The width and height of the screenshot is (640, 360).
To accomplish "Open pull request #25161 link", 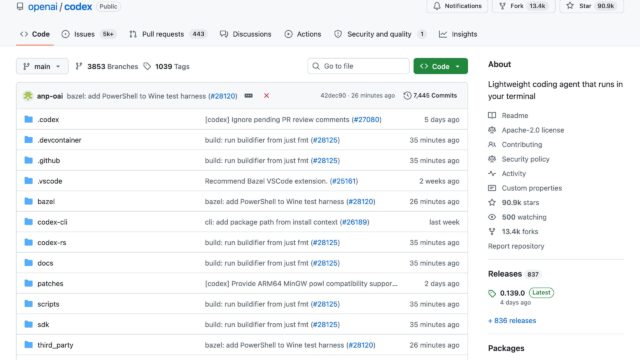I will pyautogui.click(x=344, y=181).
